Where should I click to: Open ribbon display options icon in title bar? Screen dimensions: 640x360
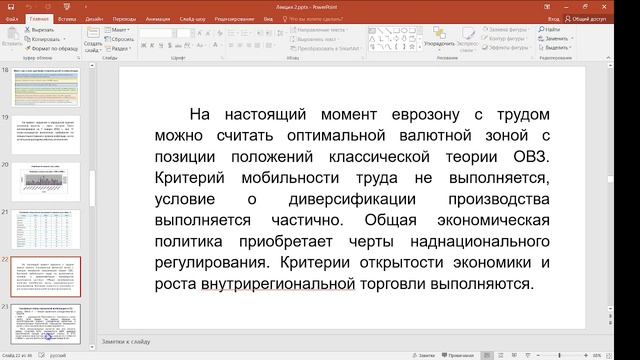tap(547, 7)
